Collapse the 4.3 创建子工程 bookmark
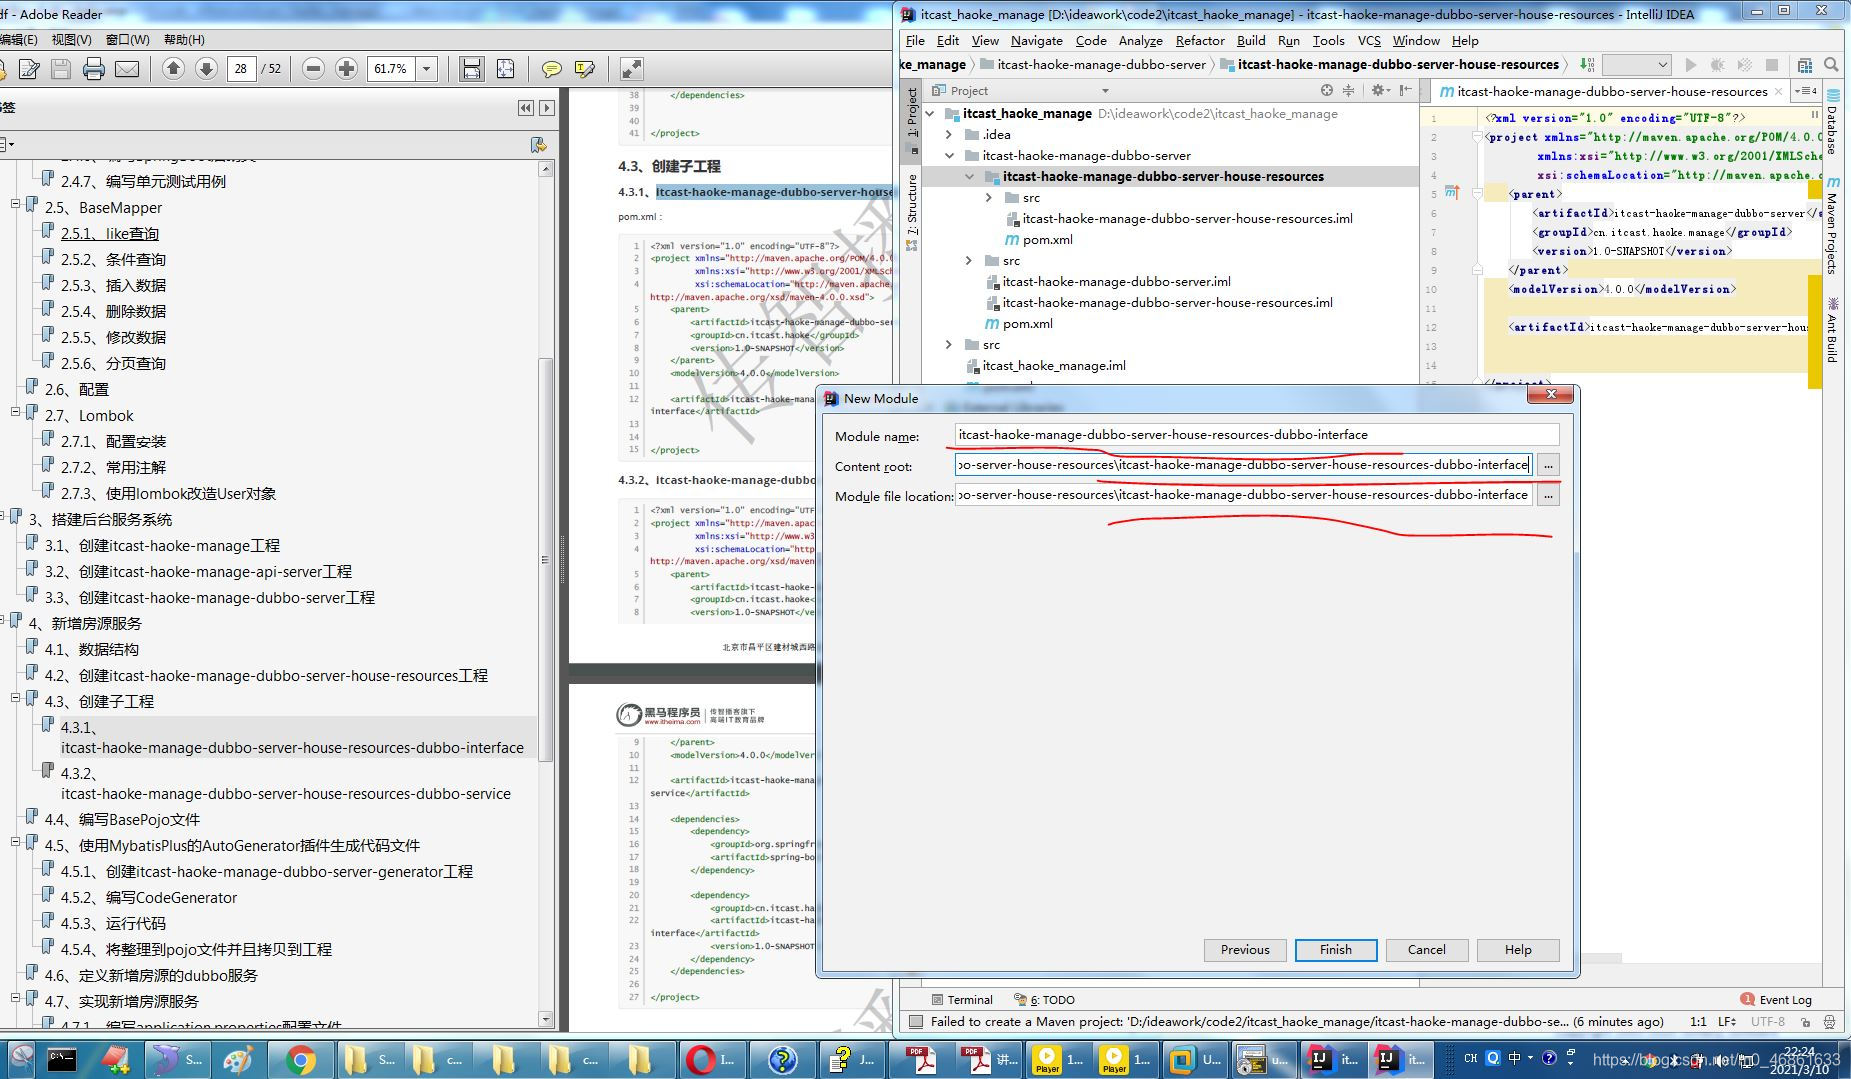Image resolution: width=1851 pixels, height=1079 pixels. pyautogui.click(x=16, y=698)
